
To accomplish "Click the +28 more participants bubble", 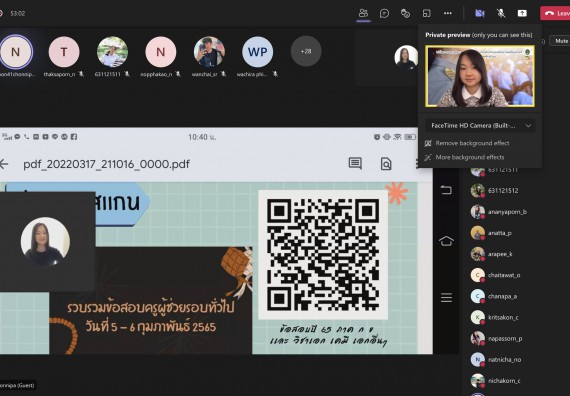I will click(x=306, y=51).
